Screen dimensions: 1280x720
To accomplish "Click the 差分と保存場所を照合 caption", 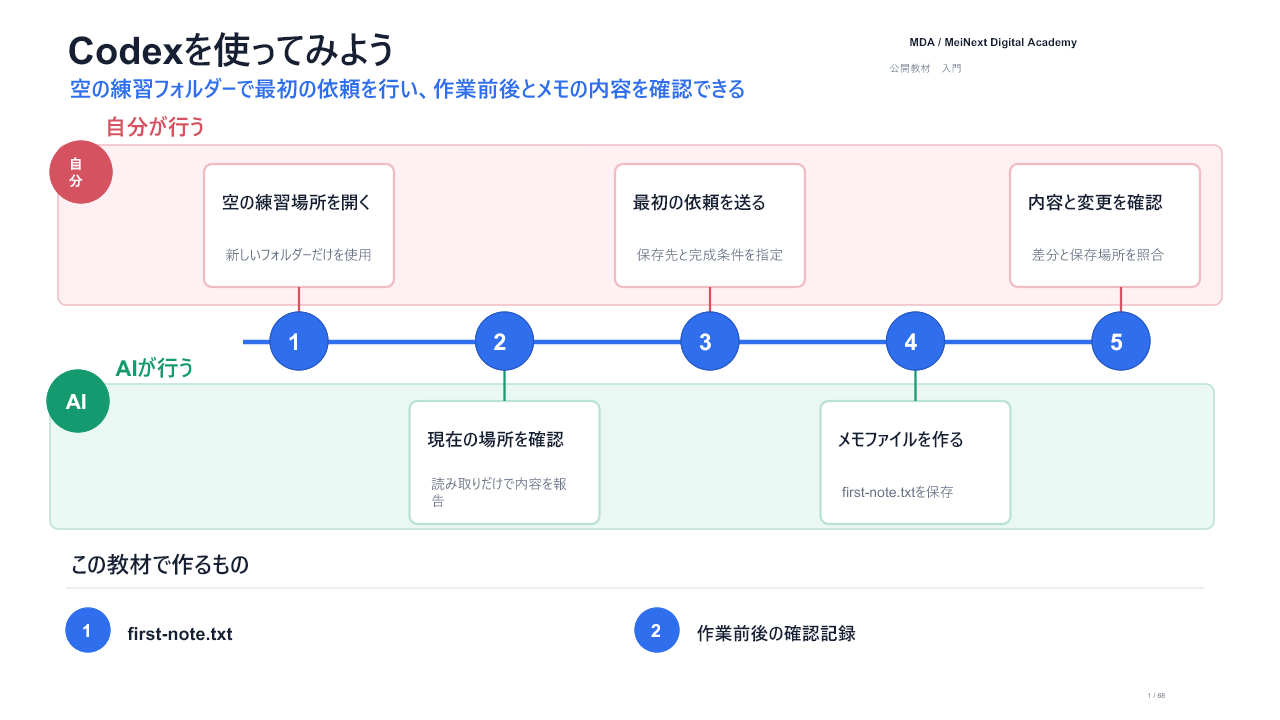I will click(1098, 255).
